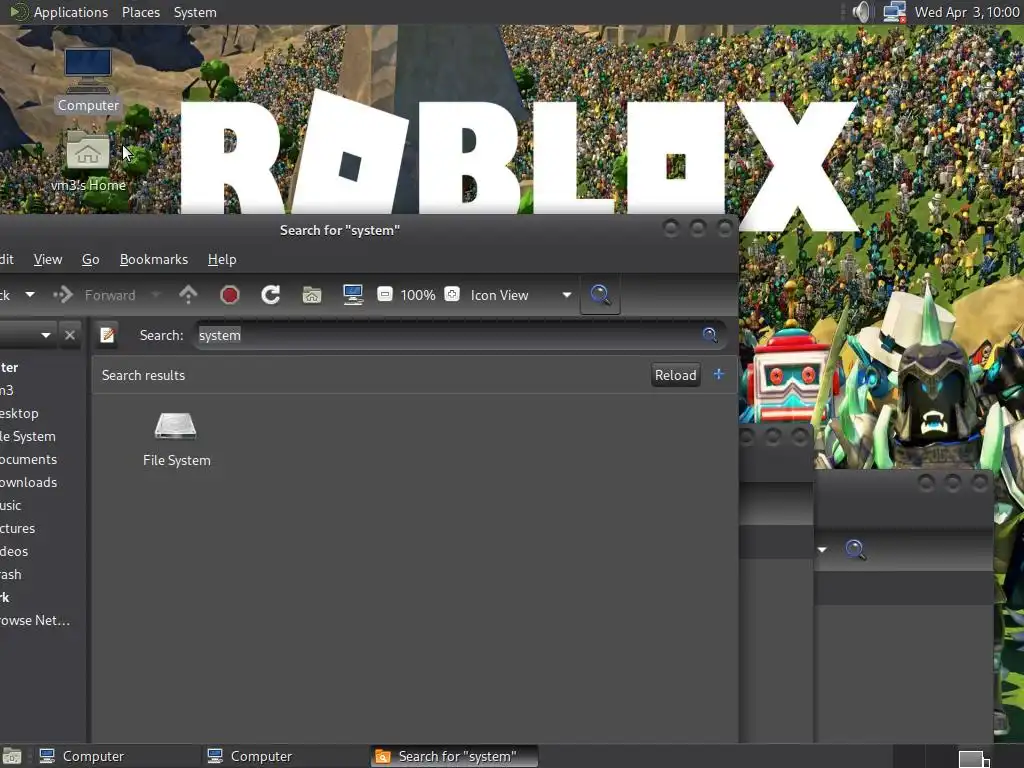Open the View menu
This screenshot has height=768, width=1024.
48,259
